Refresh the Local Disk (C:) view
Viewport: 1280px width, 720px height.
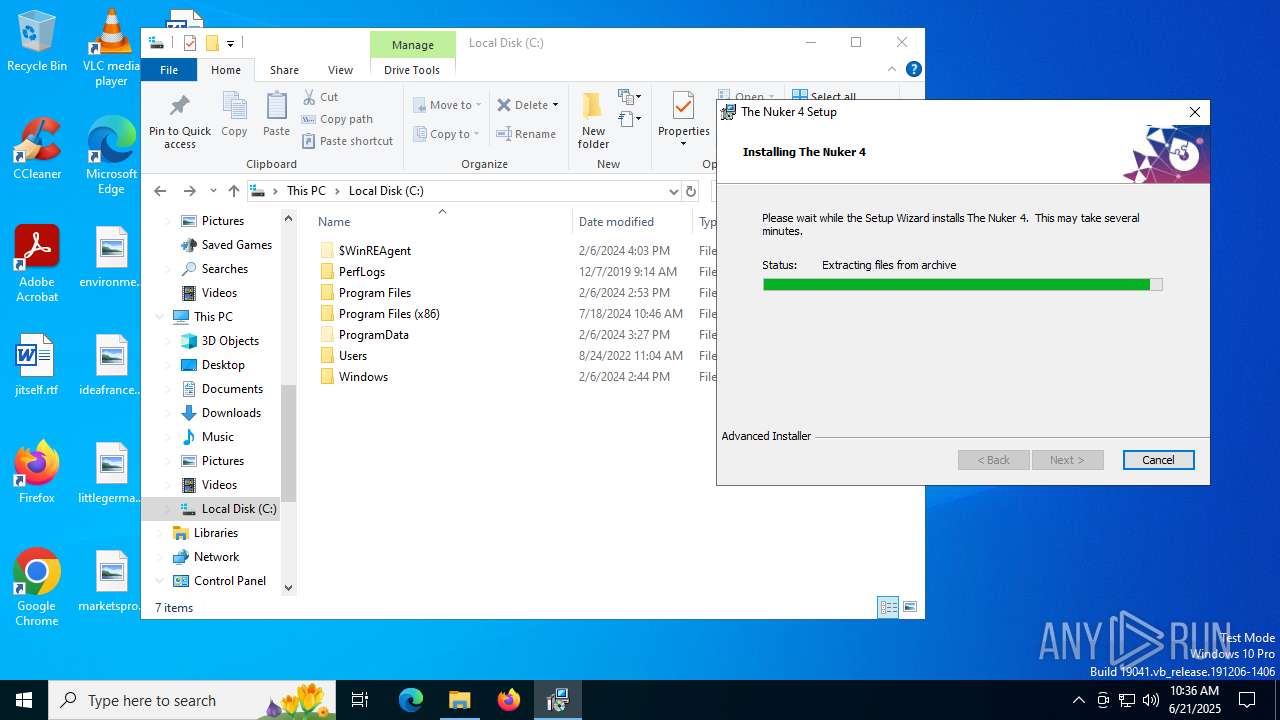(x=690, y=191)
